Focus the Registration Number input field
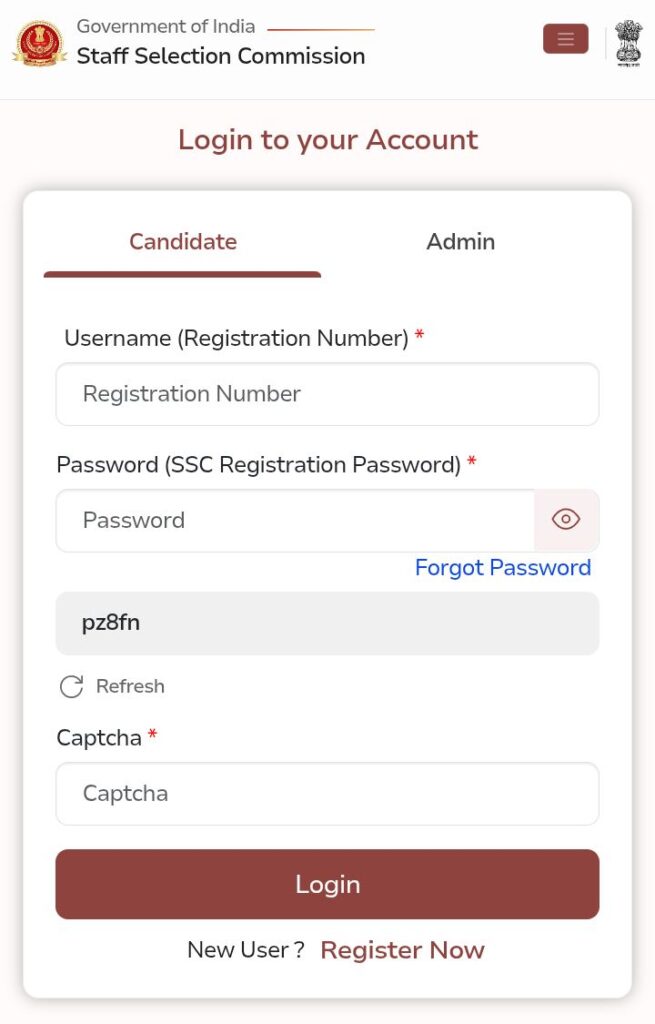Image resolution: width=655 pixels, height=1024 pixels. [327, 394]
